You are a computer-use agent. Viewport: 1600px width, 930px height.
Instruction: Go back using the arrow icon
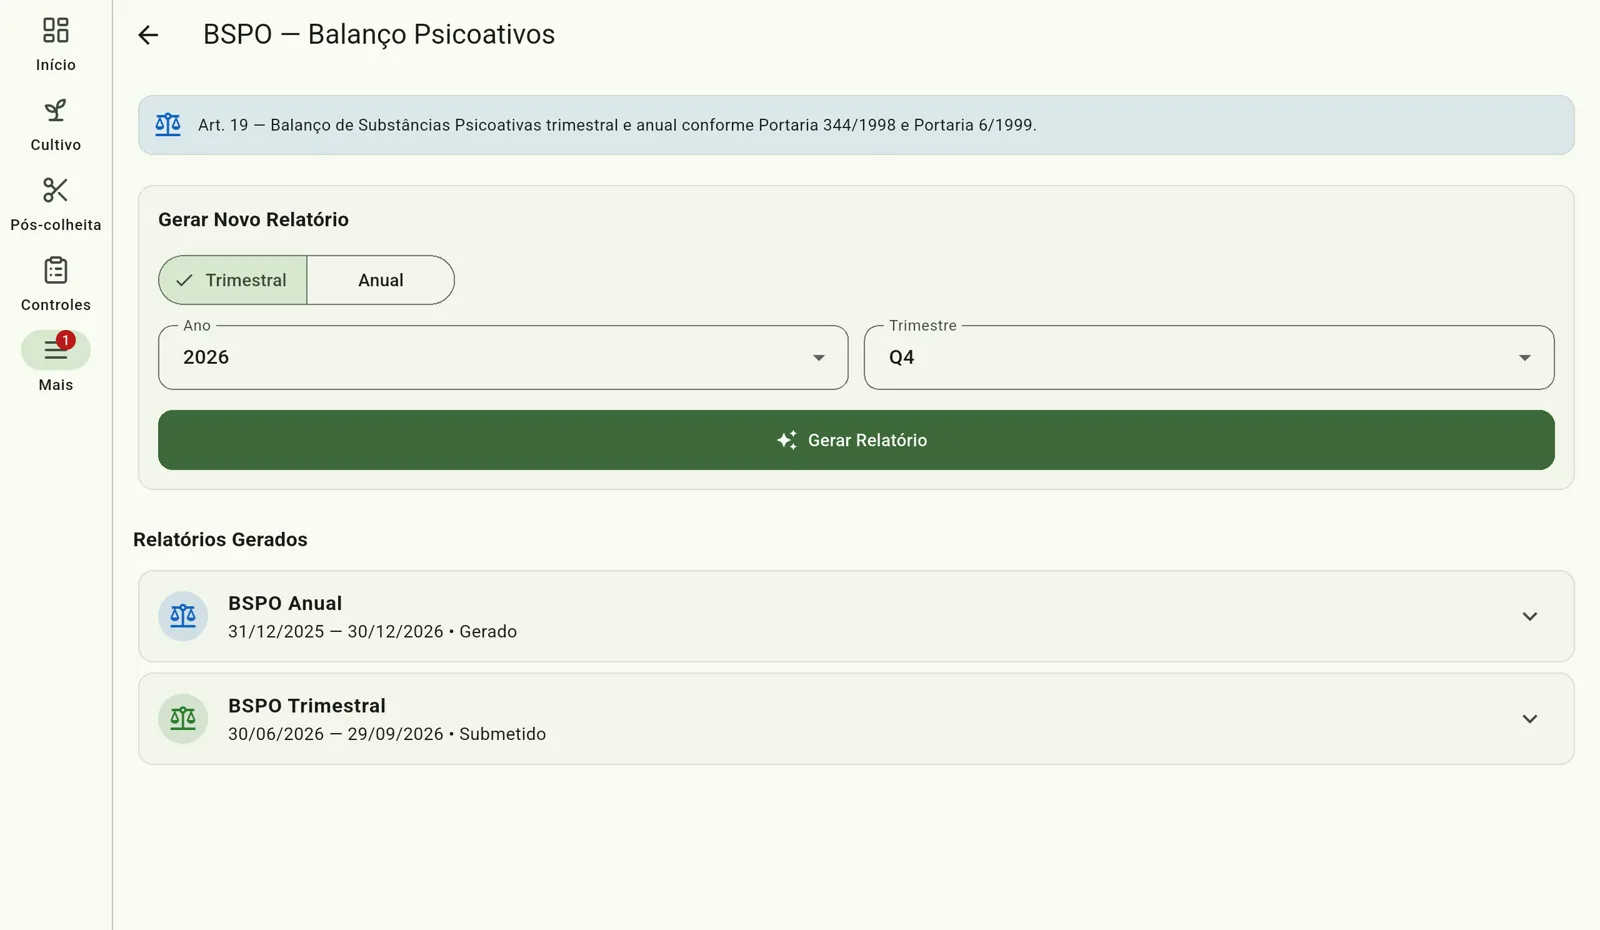click(148, 35)
